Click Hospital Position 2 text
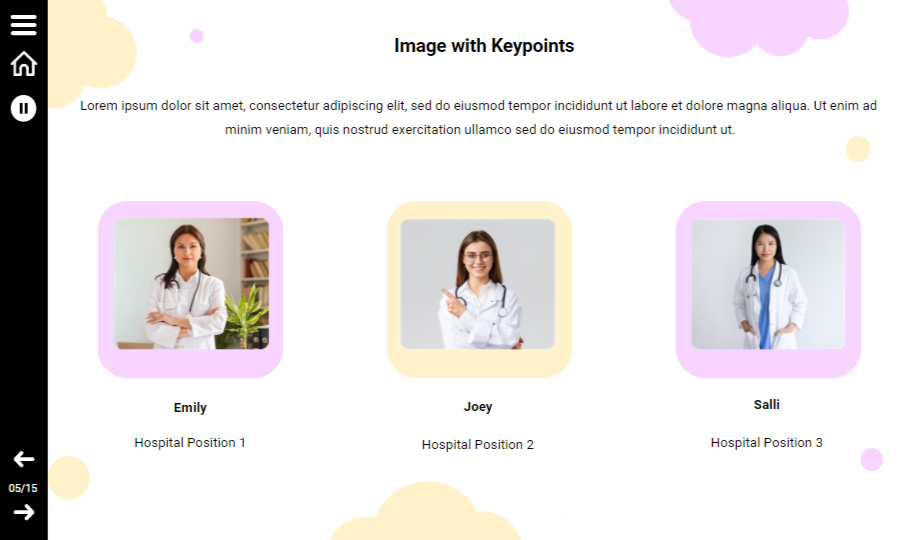 pos(478,445)
